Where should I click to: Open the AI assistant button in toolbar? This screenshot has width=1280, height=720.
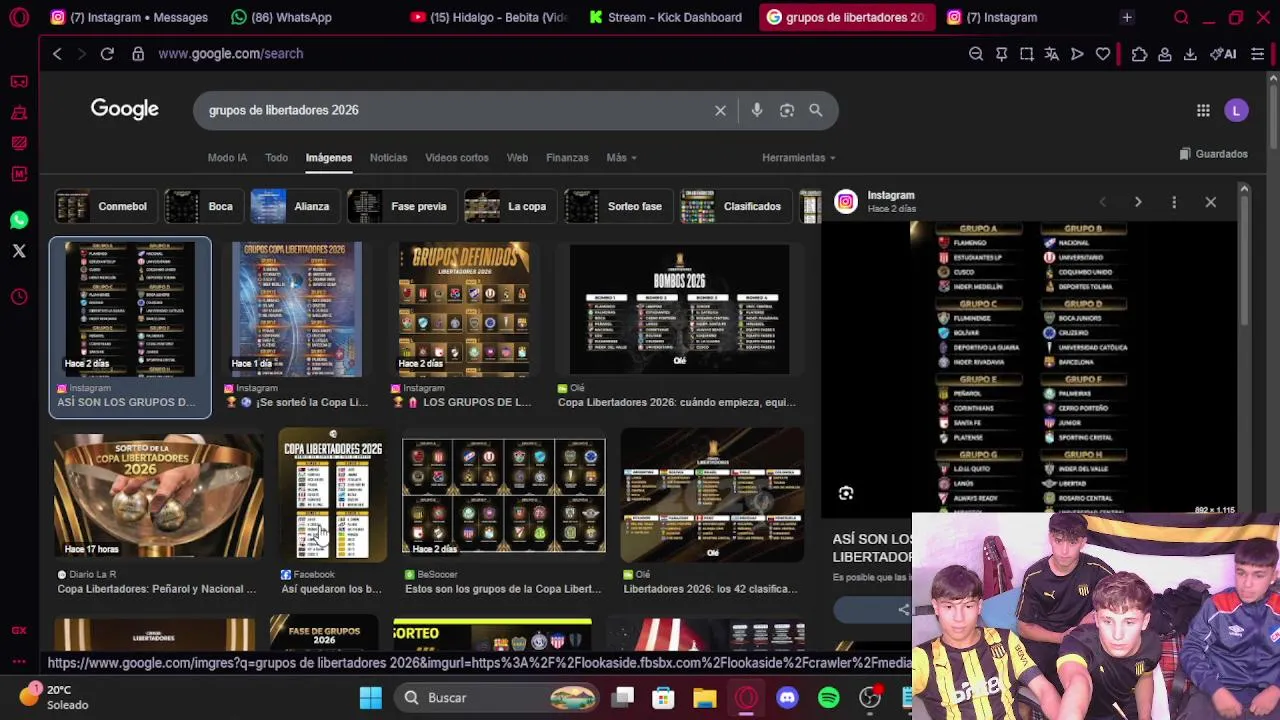[x=1223, y=54]
